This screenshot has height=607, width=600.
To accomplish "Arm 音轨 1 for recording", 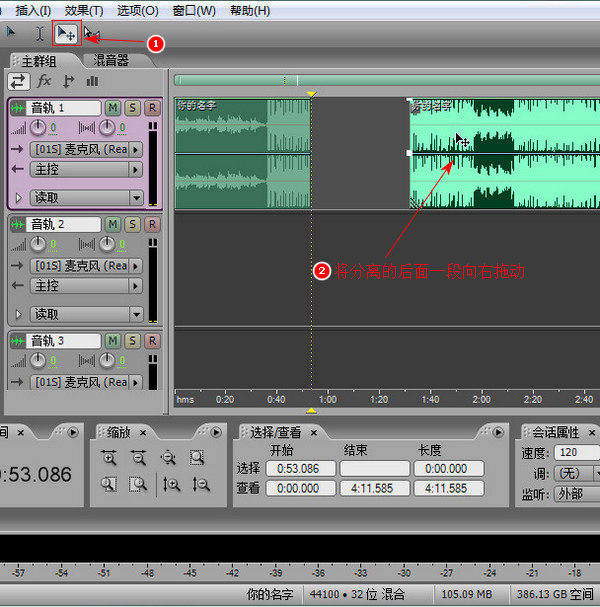I will coord(153,108).
